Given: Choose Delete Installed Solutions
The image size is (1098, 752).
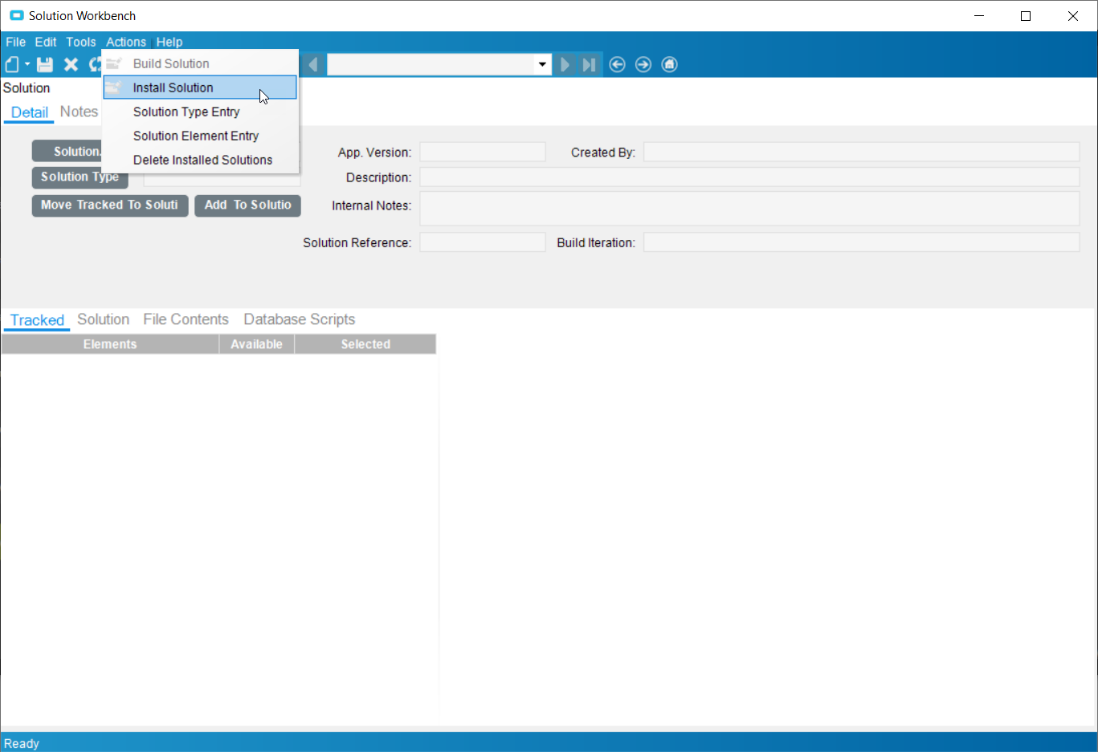Looking at the screenshot, I should pos(202,160).
